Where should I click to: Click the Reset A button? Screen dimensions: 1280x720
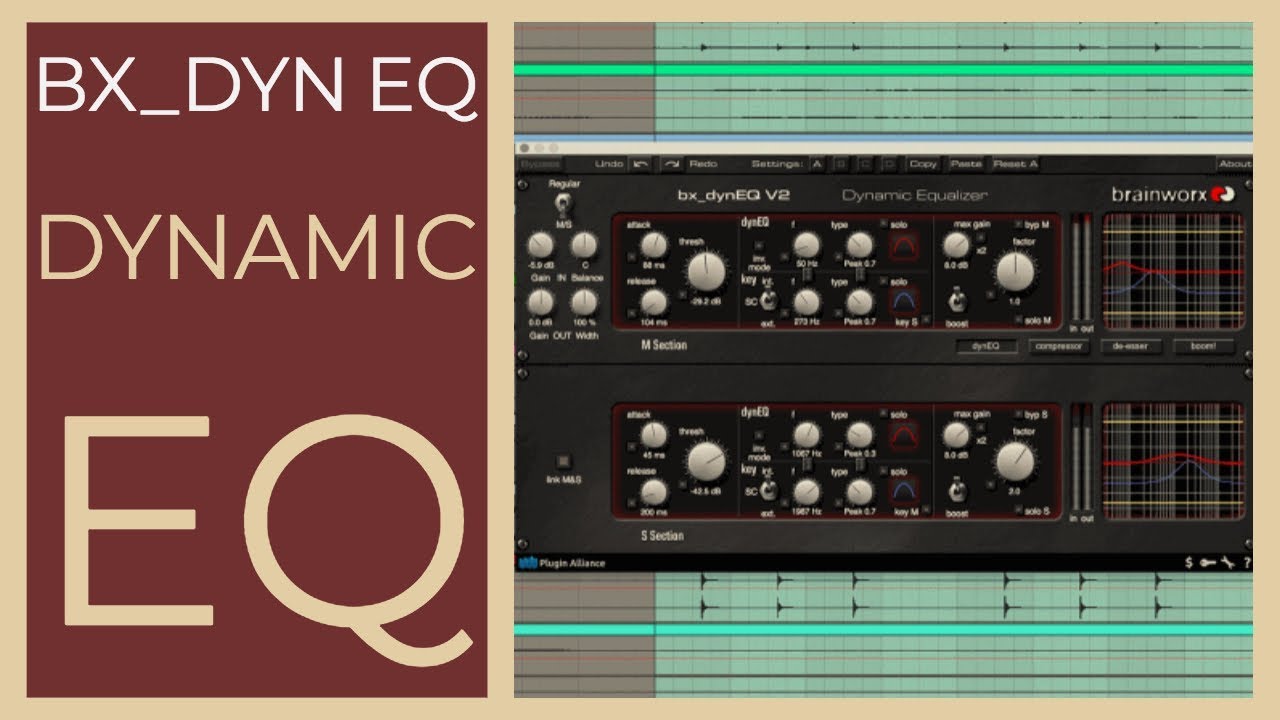(x=1015, y=164)
